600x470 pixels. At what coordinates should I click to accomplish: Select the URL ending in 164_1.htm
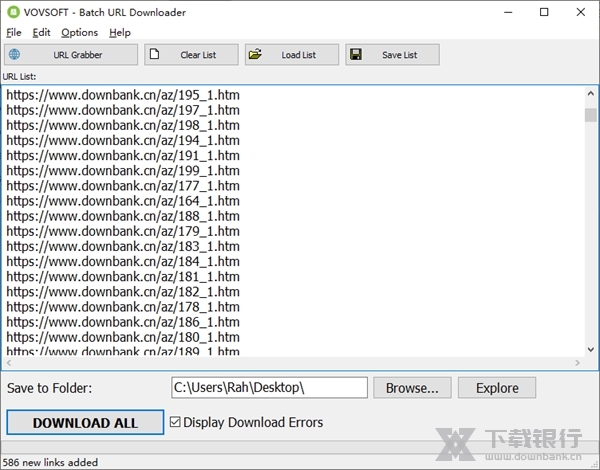coord(123,201)
